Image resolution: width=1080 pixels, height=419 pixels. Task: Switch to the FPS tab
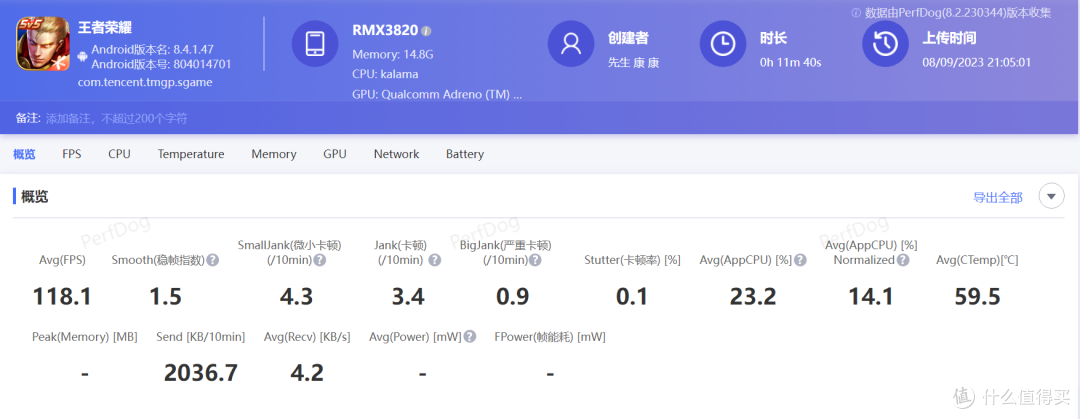point(72,154)
